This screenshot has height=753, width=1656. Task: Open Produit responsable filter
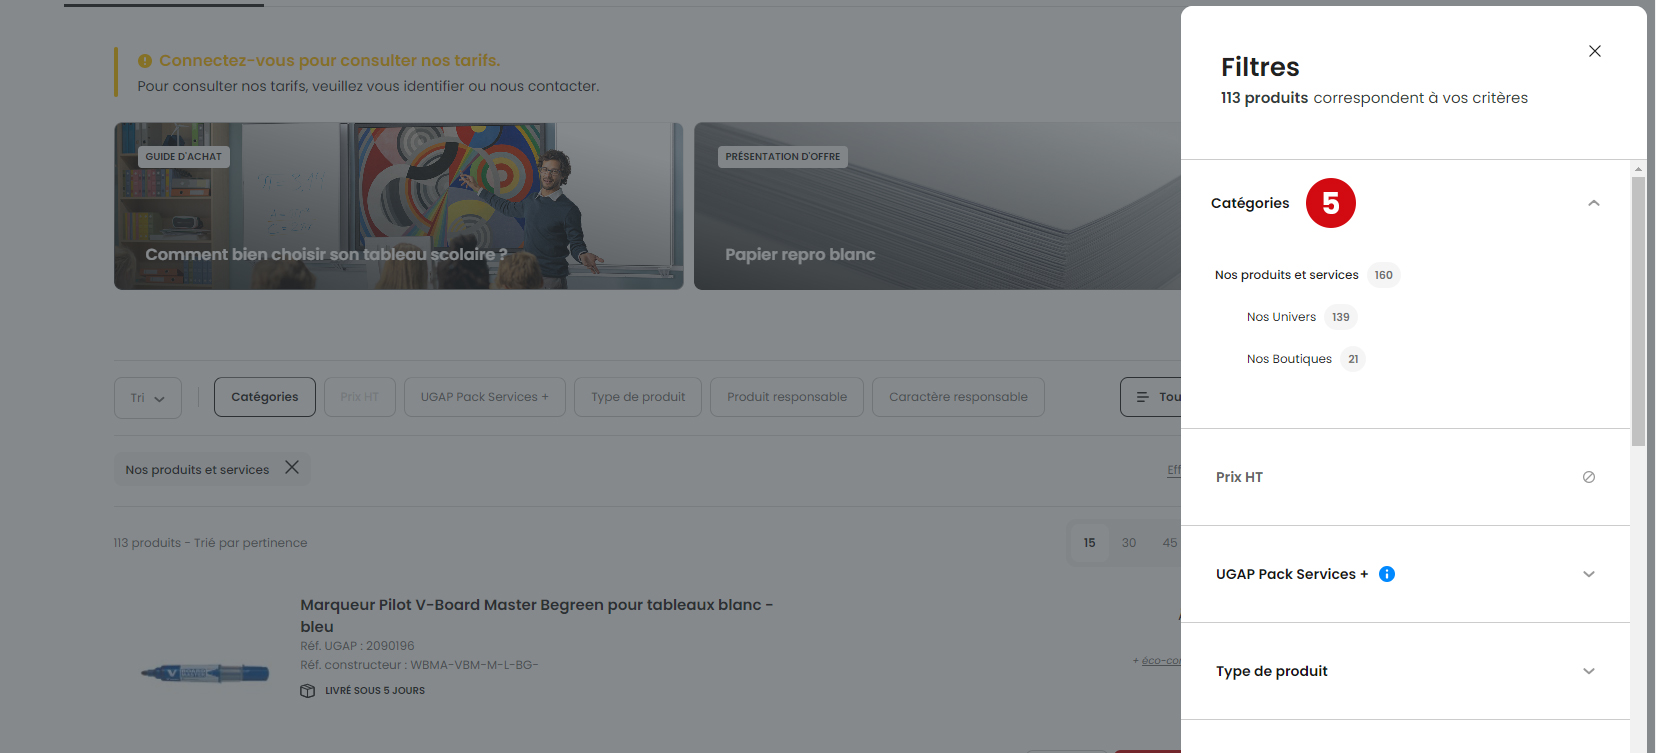coord(787,397)
